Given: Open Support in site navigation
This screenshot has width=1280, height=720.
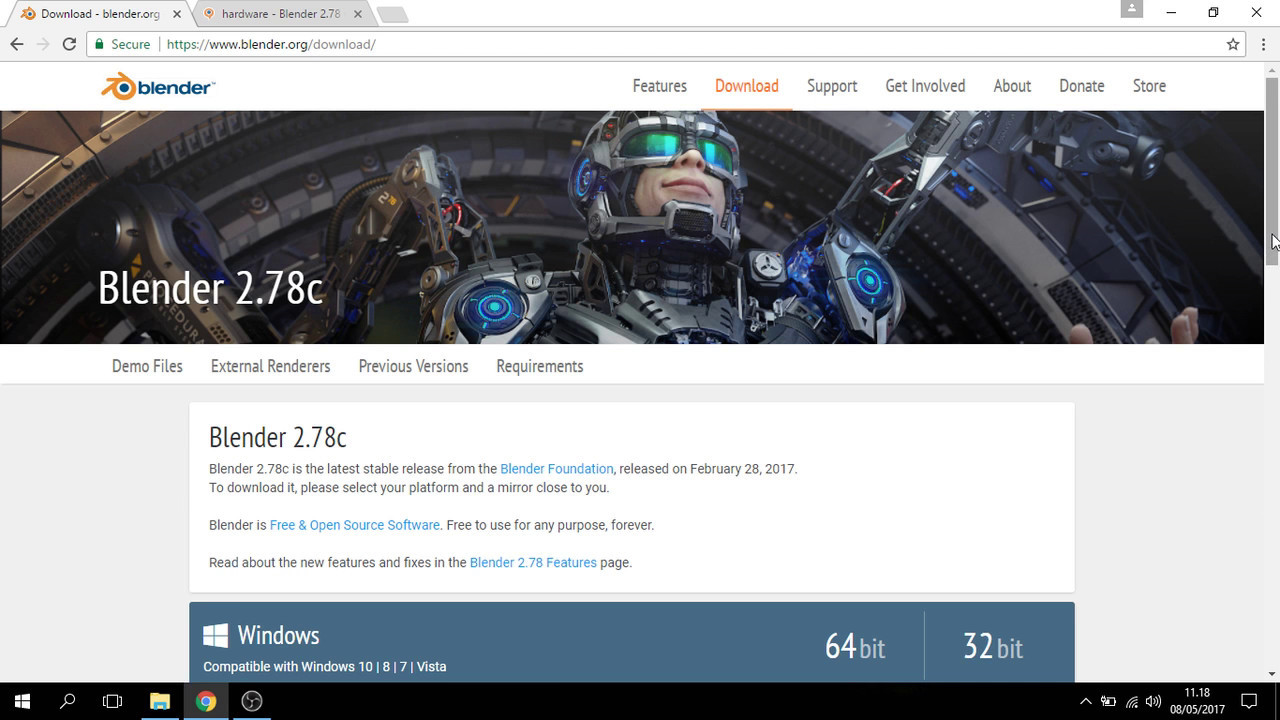Looking at the screenshot, I should click(x=832, y=86).
